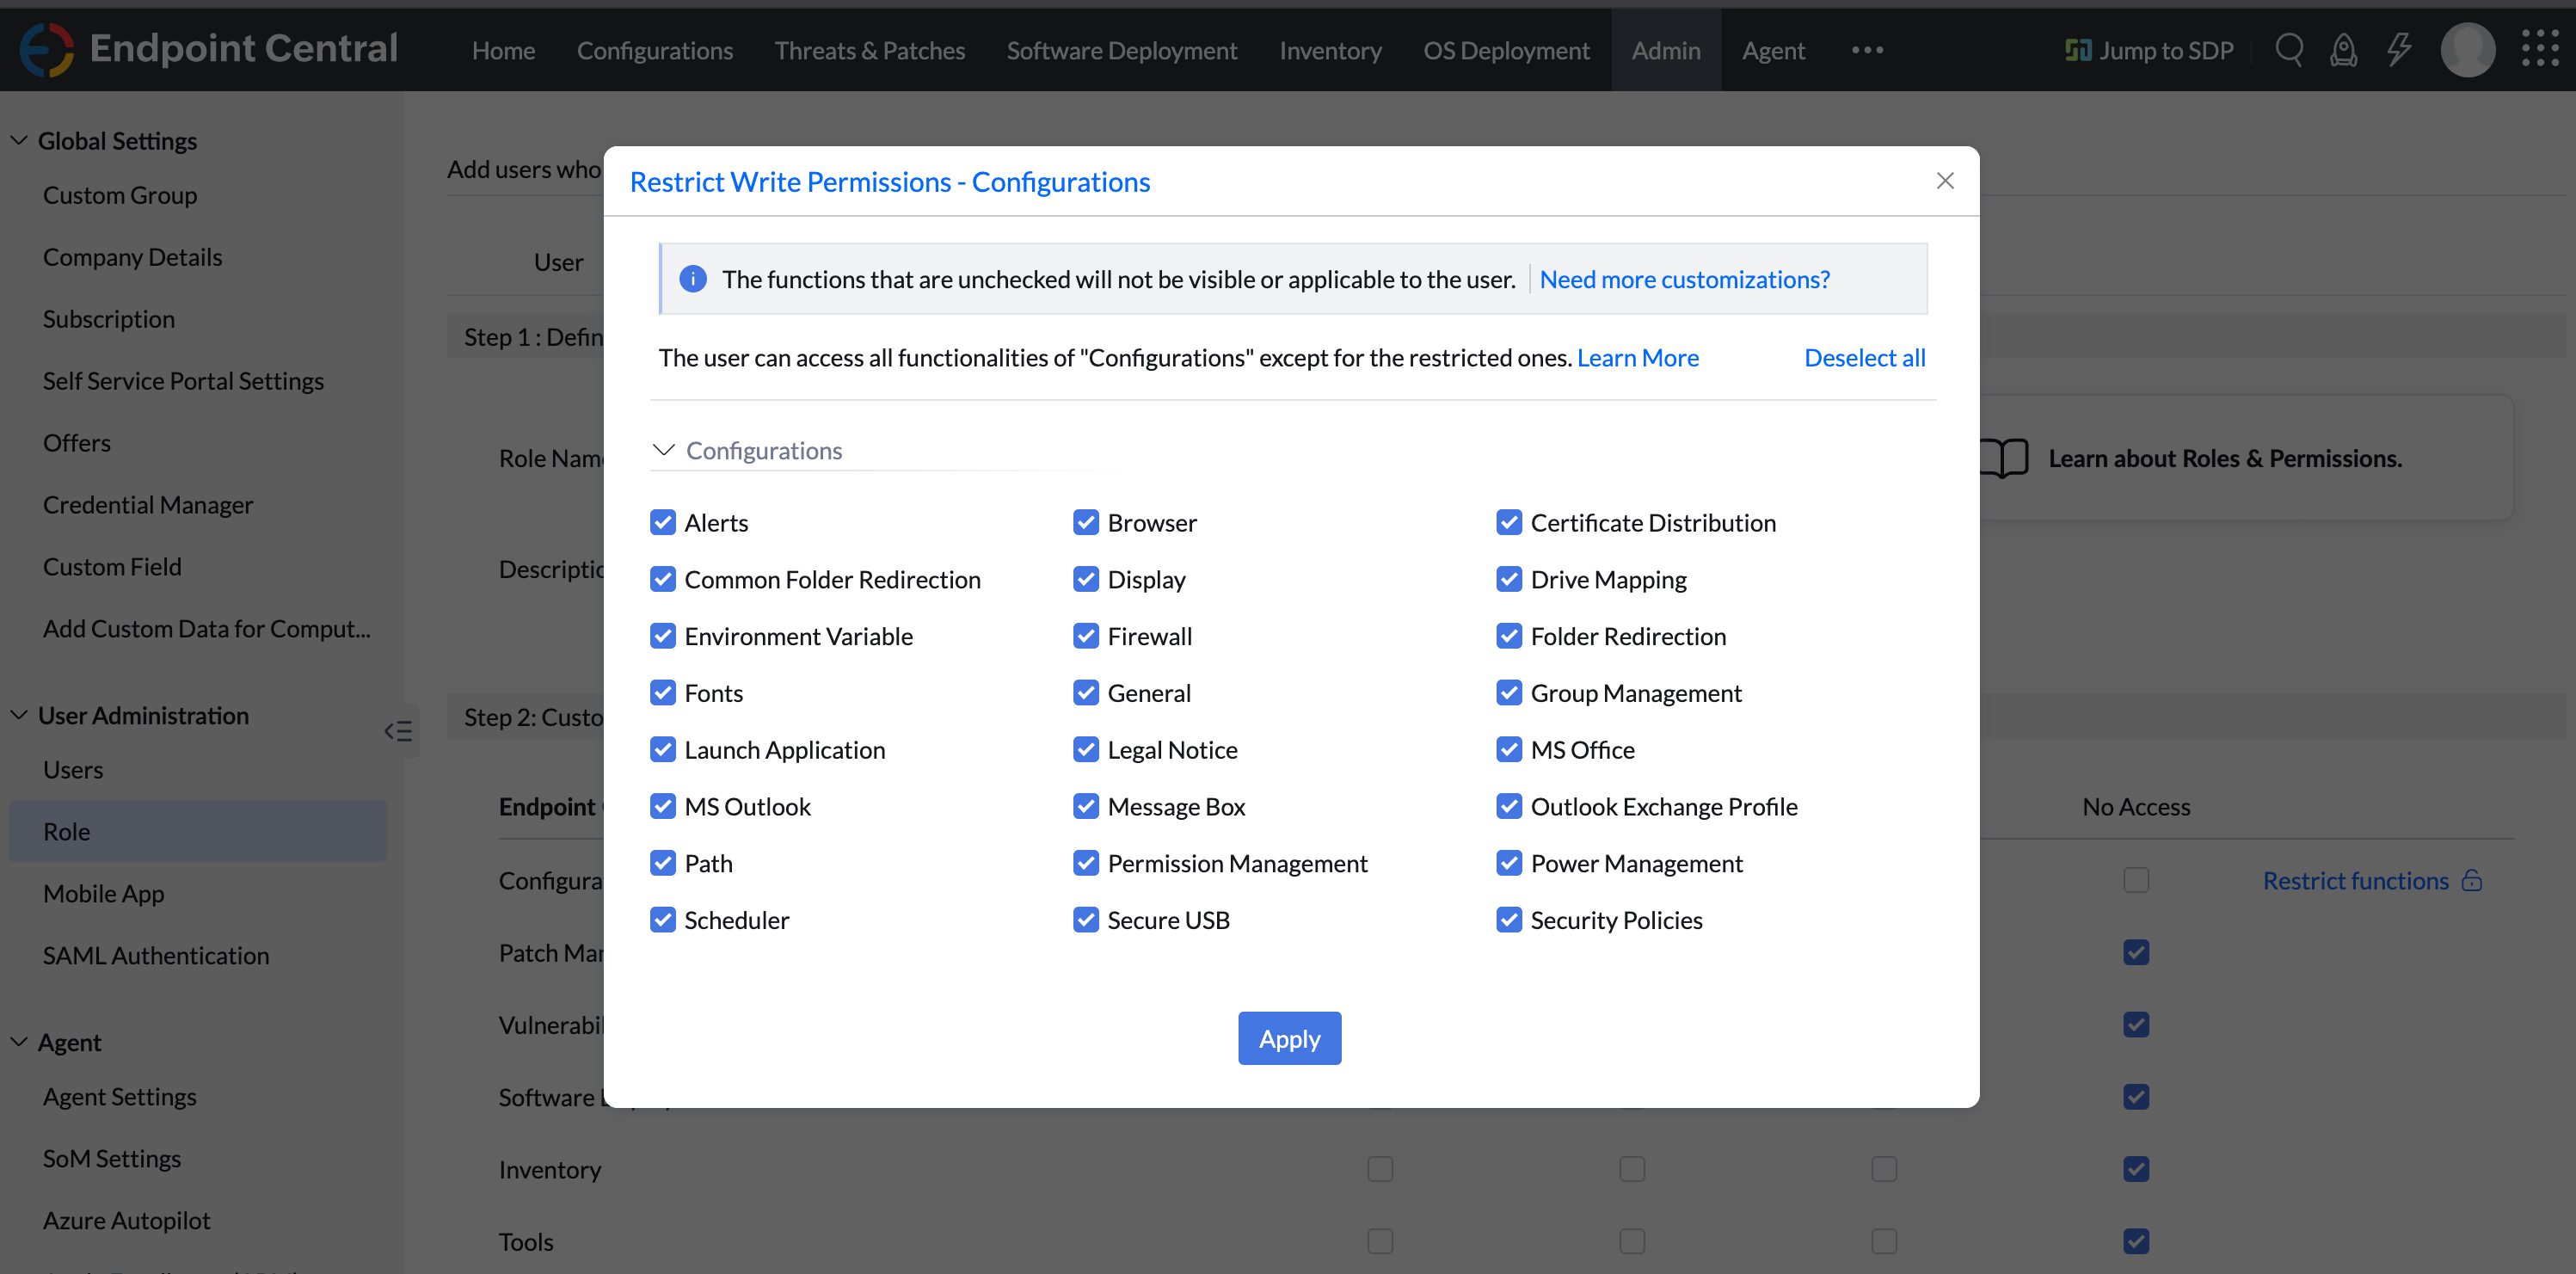Collapse the Global Settings sidebar group

[x=17, y=139]
